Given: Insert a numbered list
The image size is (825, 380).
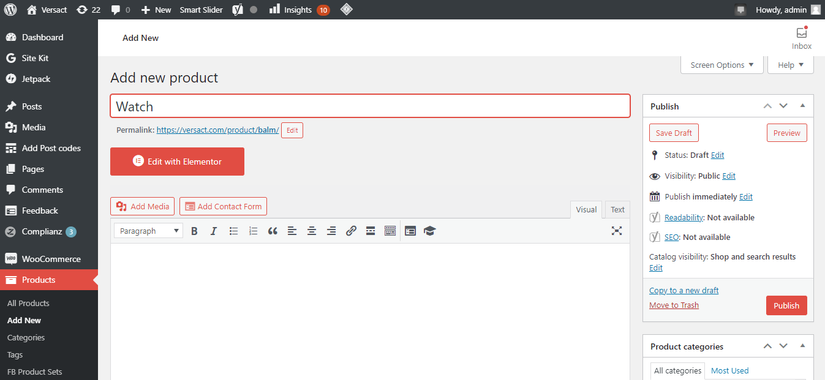Looking at the screenshot, I should (x=253, y=231).
